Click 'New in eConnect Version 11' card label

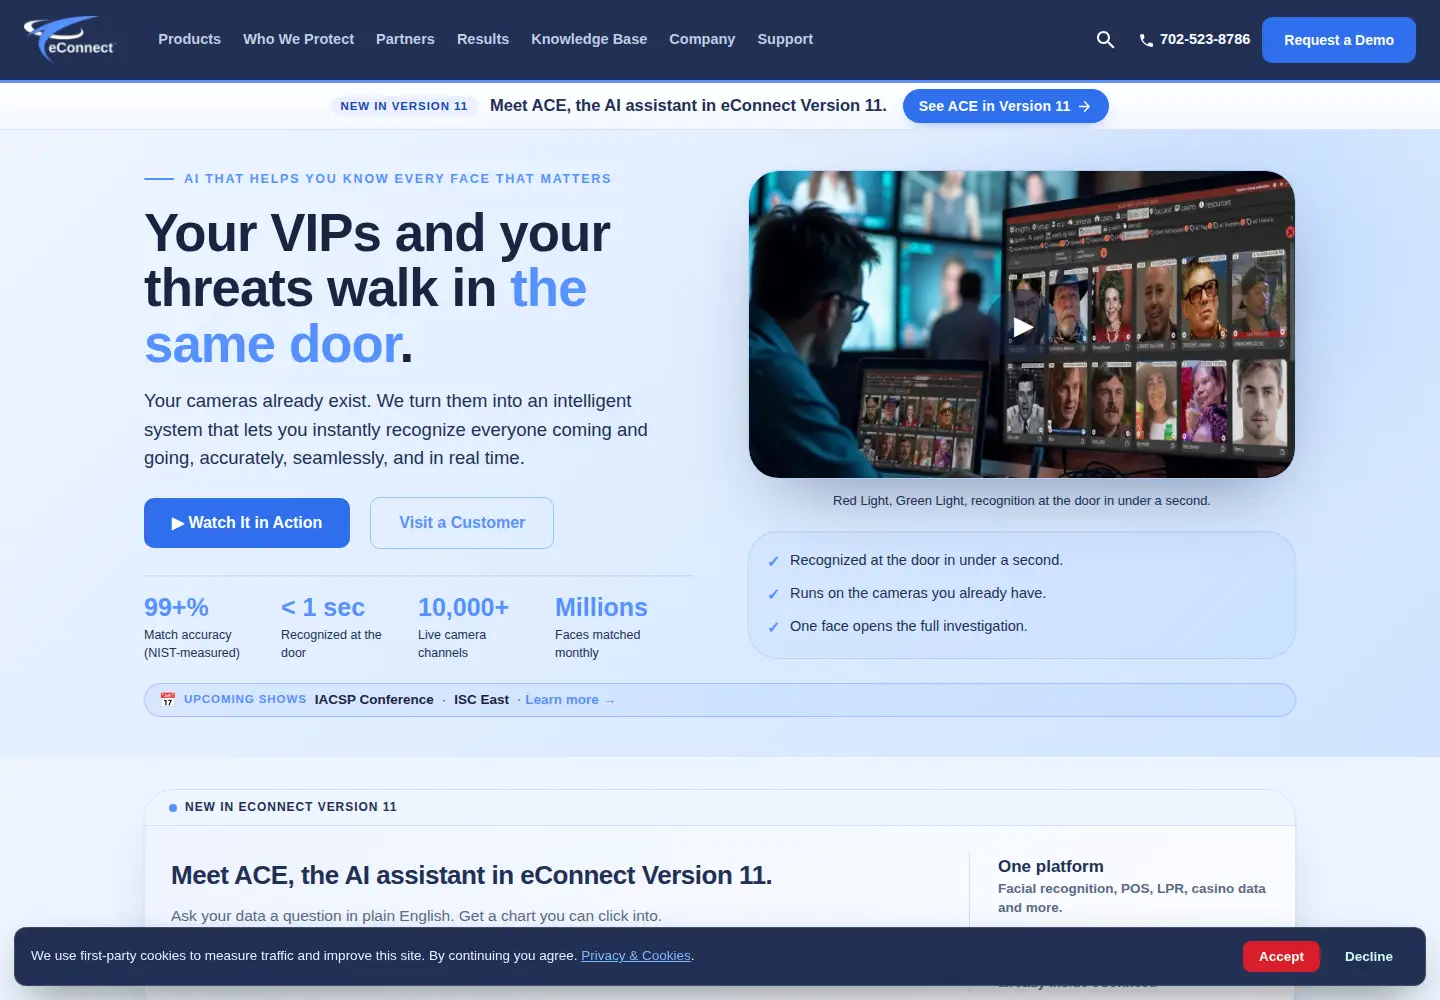290,807
